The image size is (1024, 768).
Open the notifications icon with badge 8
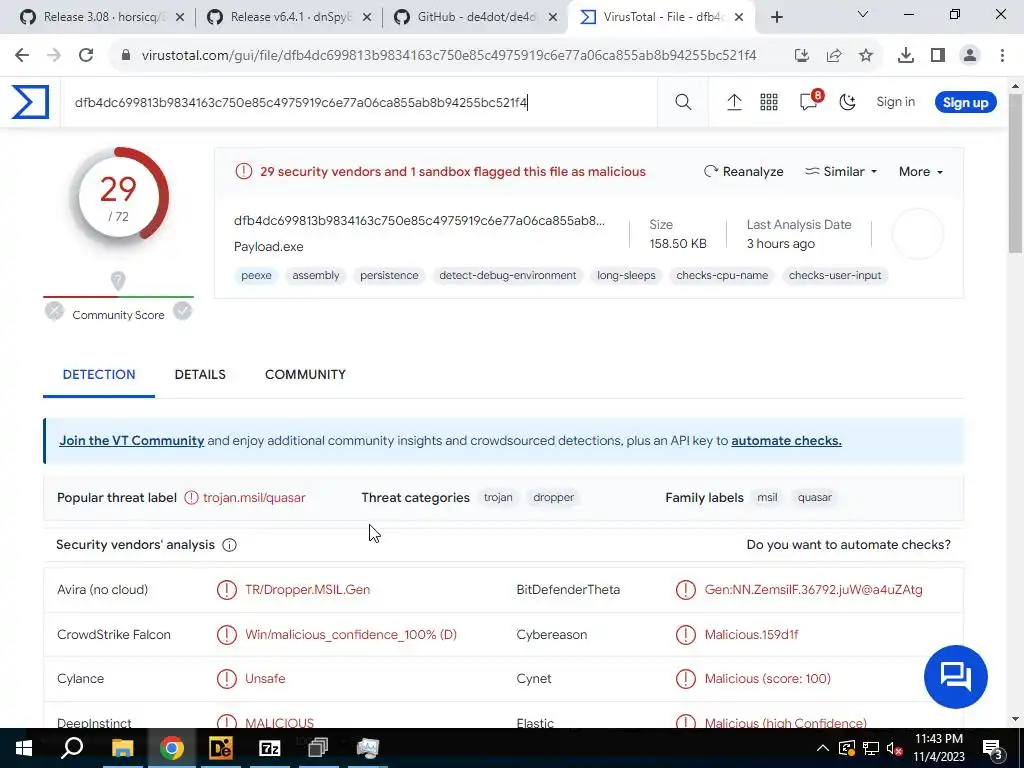[x=810, y=101]
